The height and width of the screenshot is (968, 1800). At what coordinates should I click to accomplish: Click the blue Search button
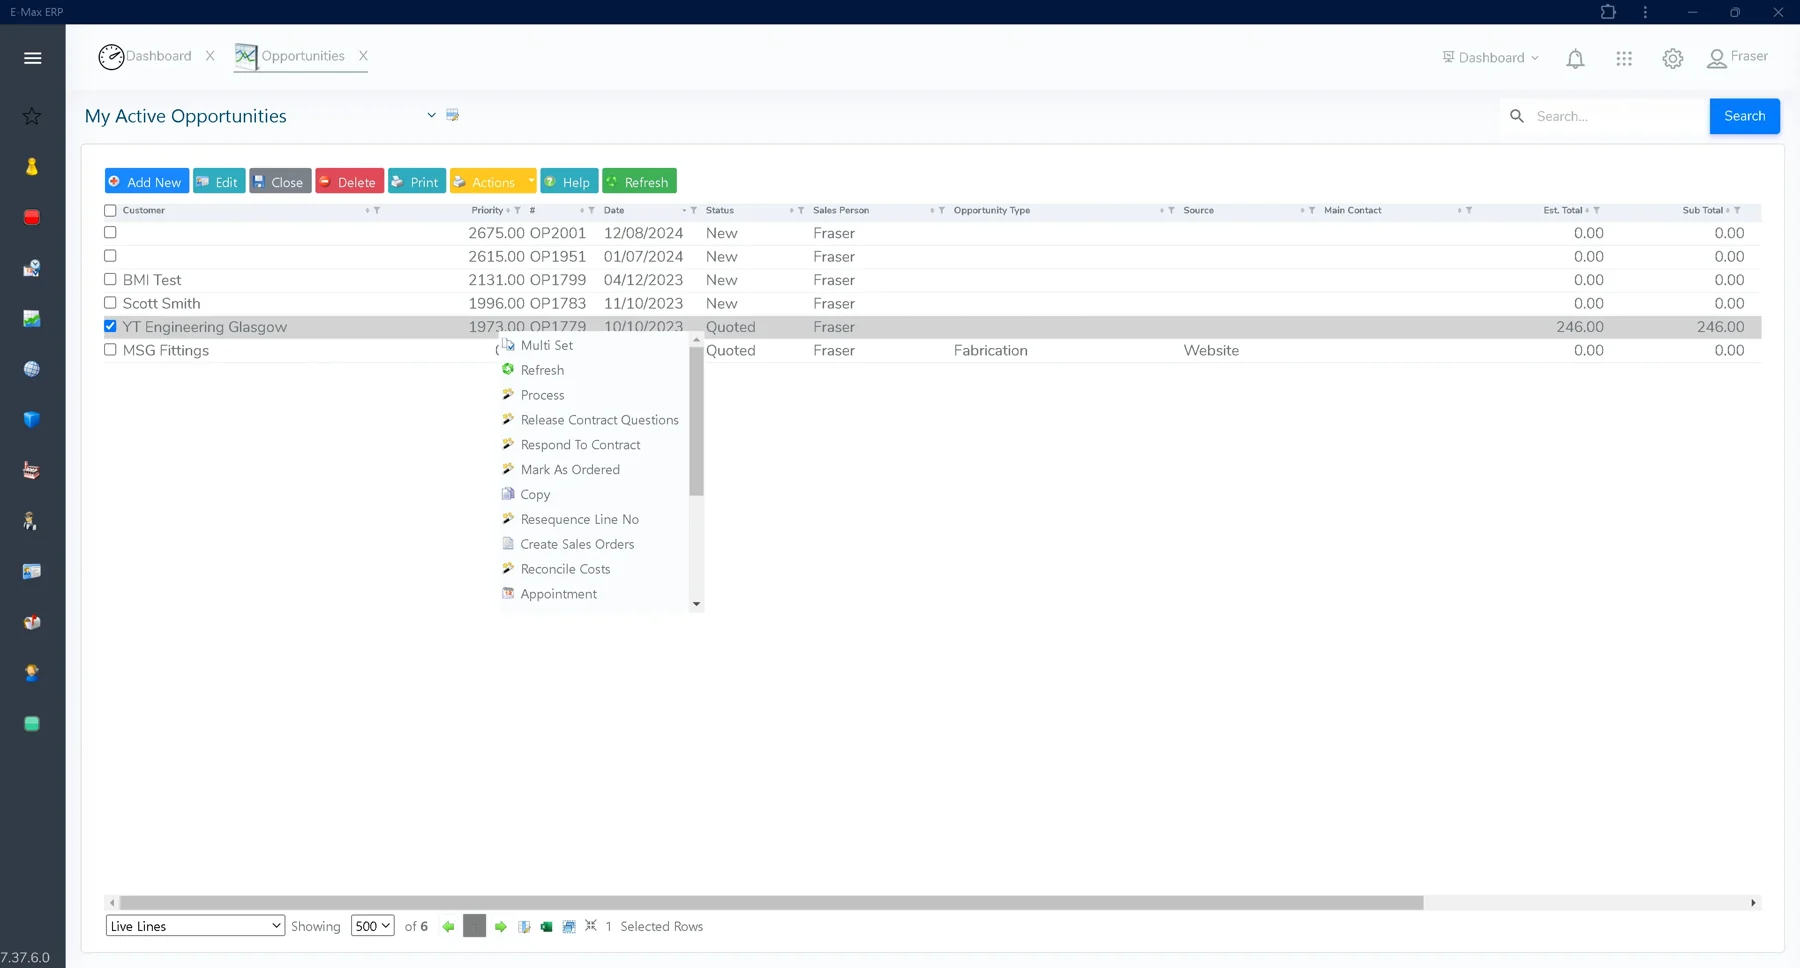coord(1744,116)
